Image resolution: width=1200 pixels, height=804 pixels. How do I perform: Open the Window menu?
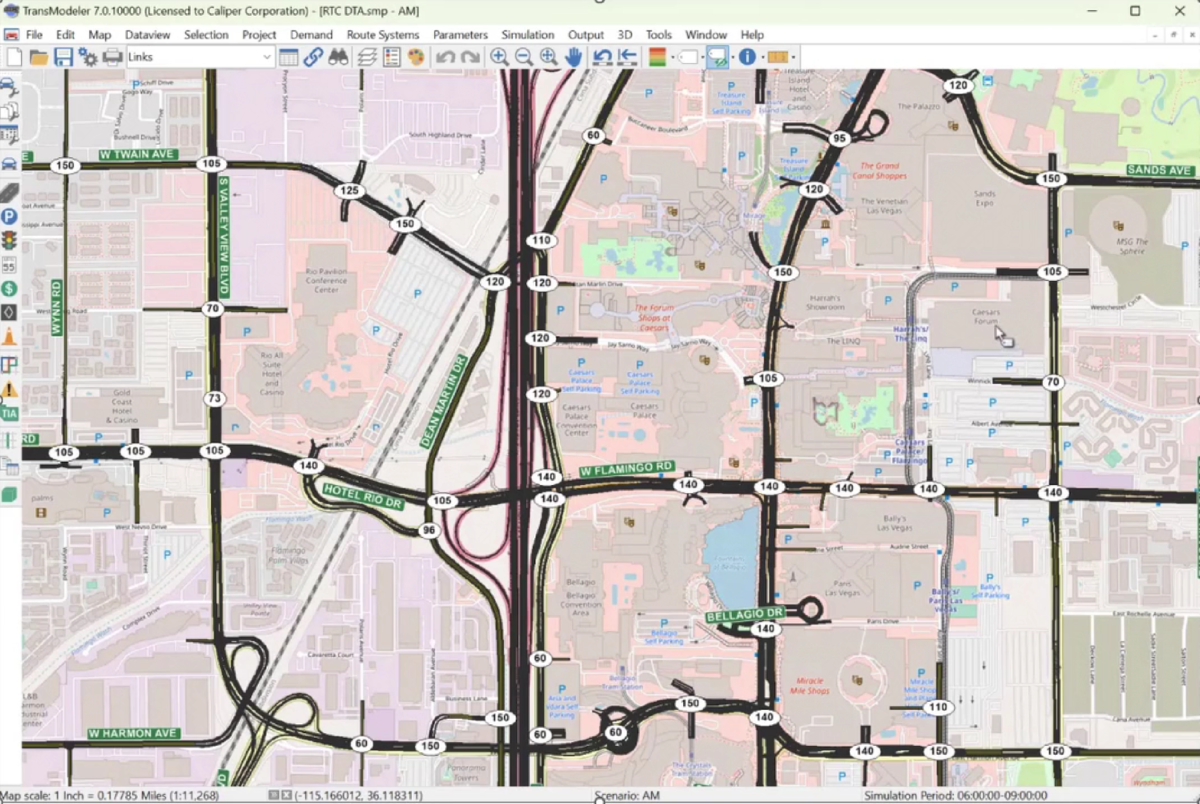pos(706,35)
